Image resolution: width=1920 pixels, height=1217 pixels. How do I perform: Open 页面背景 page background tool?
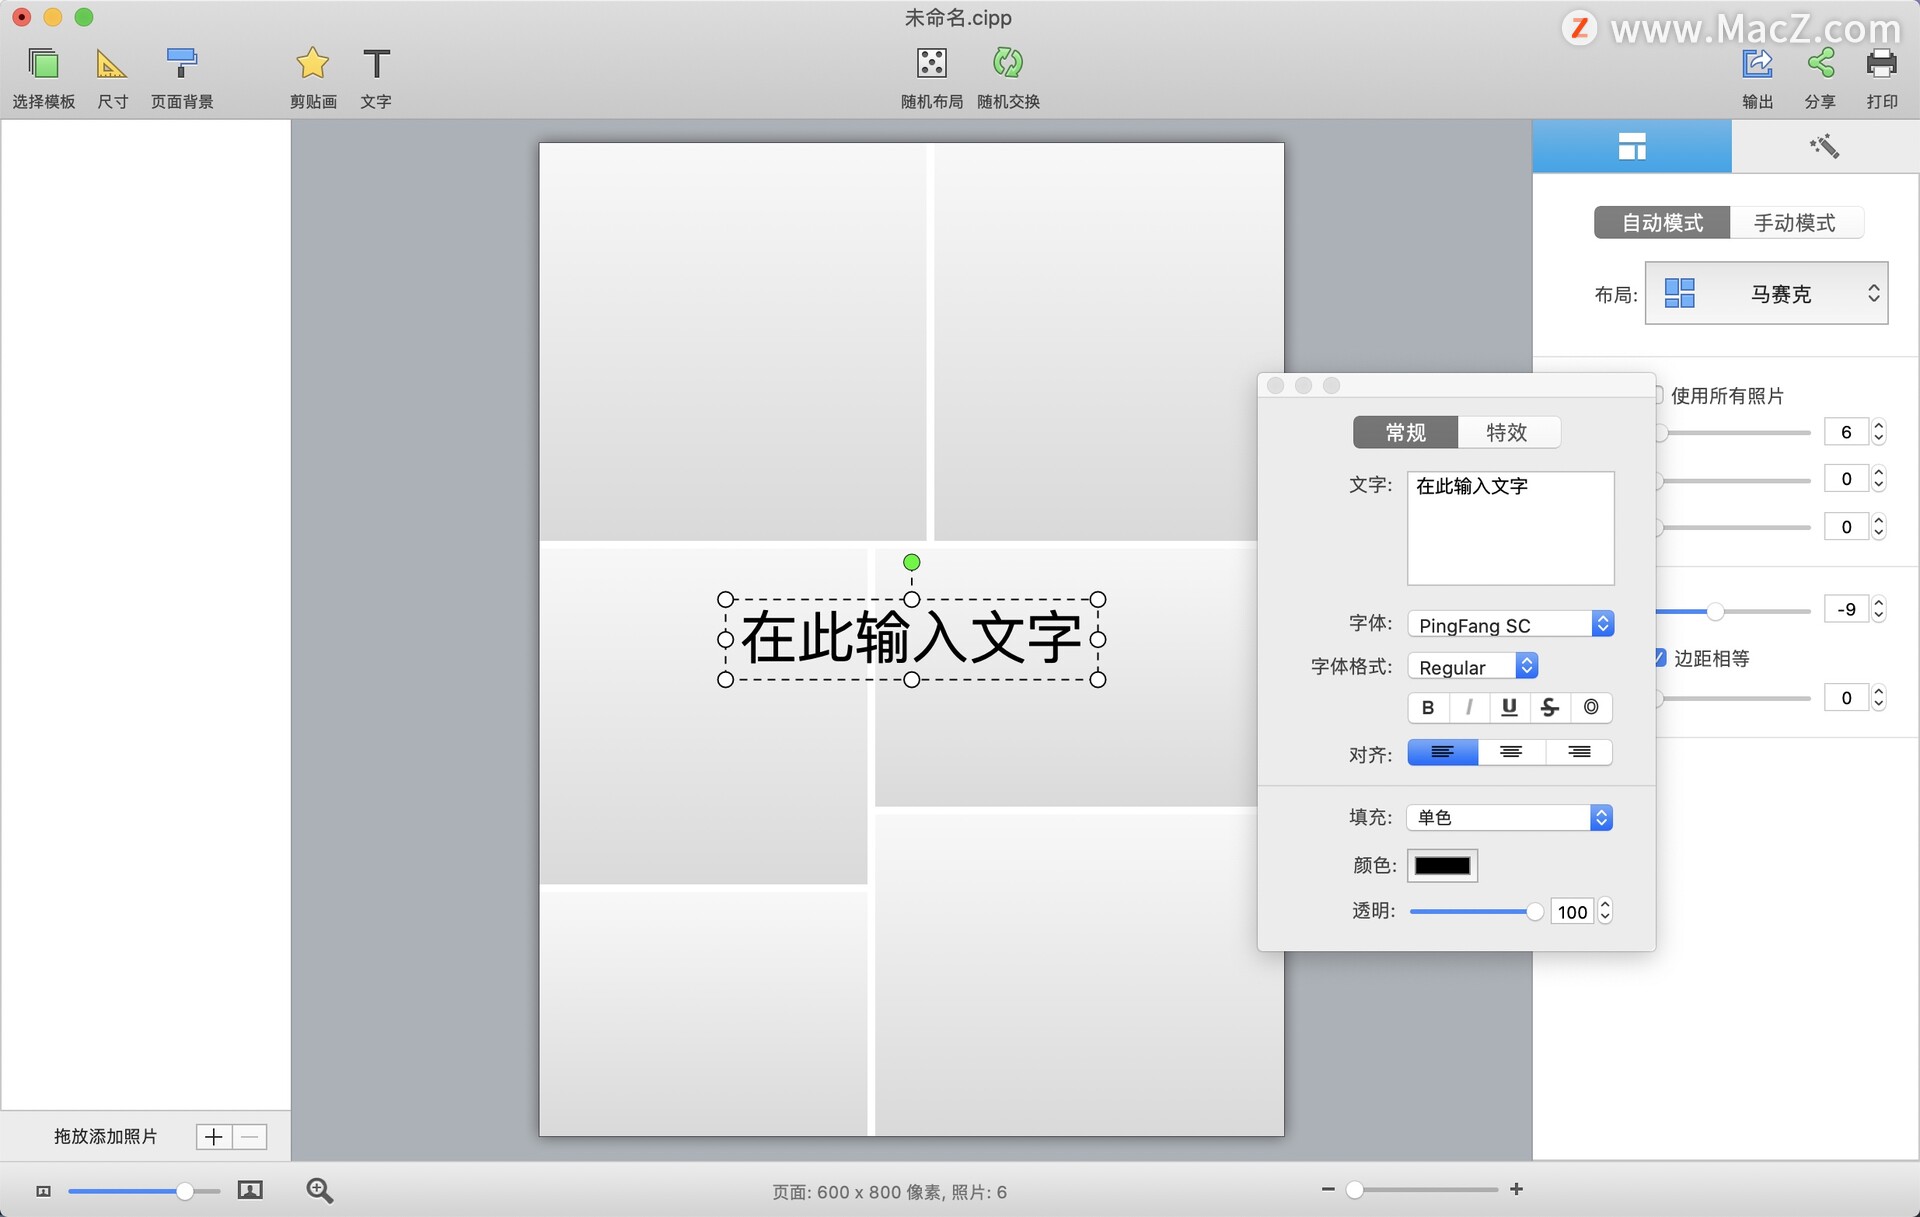pos(181,75)
